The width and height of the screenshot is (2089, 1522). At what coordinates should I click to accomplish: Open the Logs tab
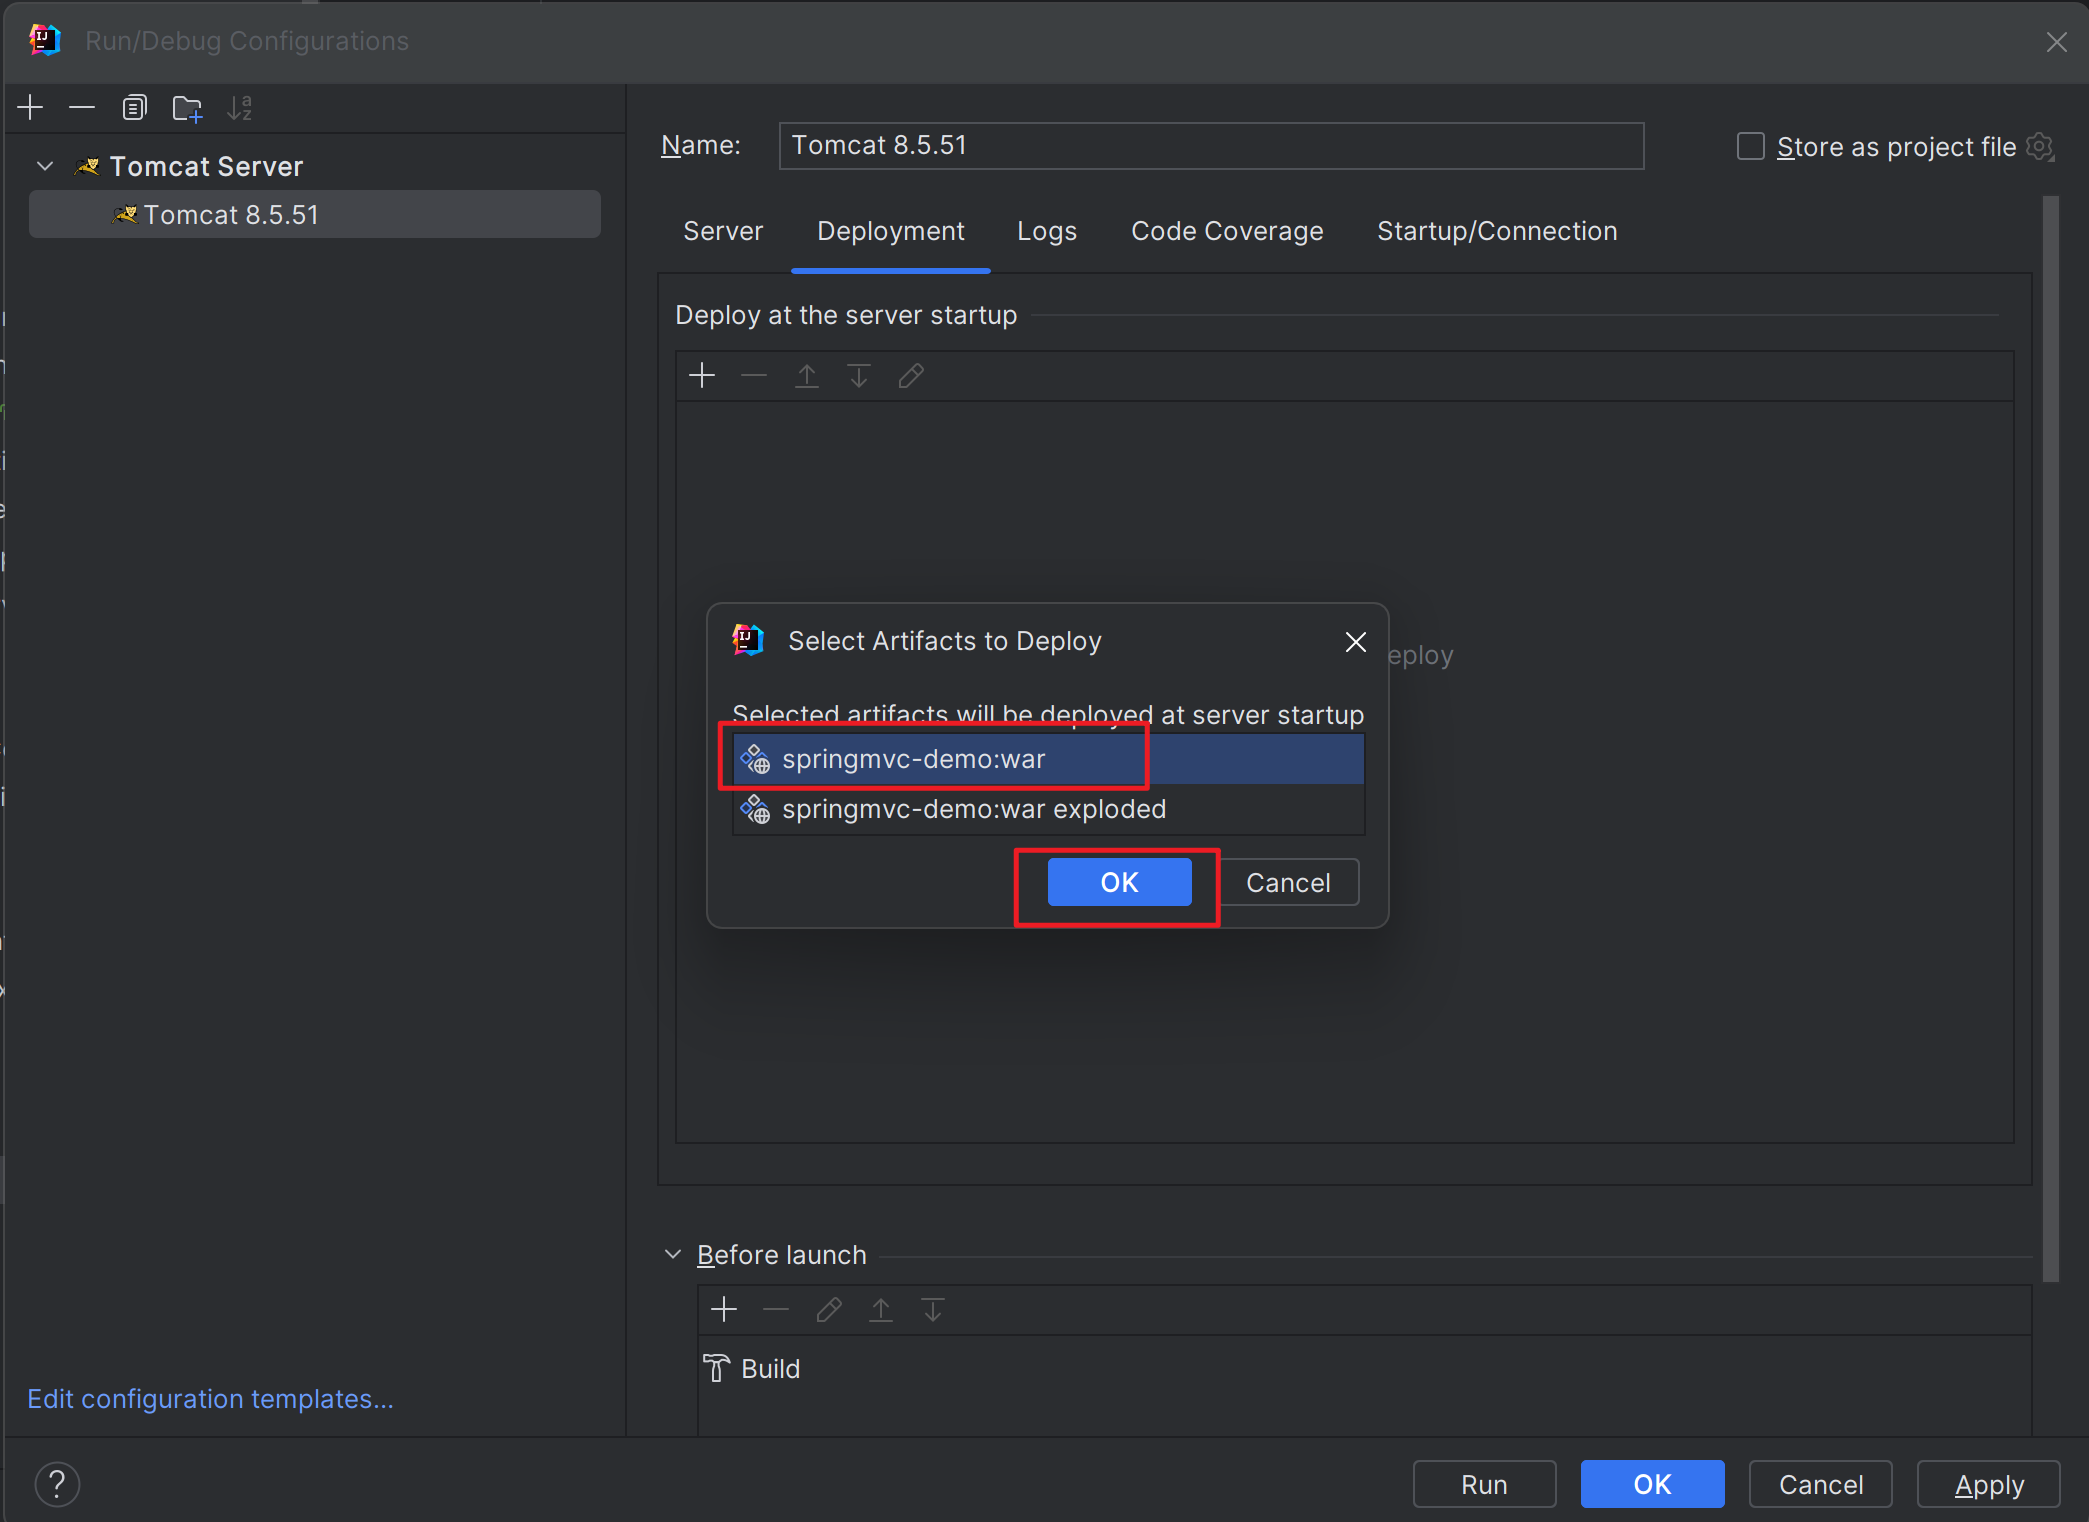1047,231
